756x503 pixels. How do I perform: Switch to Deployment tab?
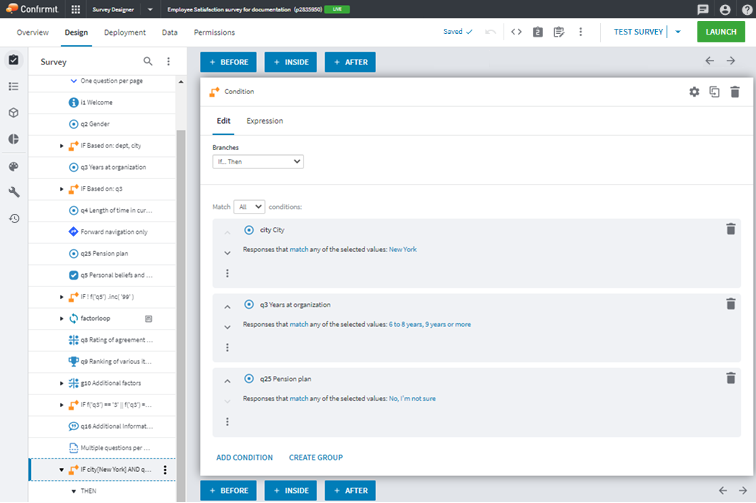tap(125, 32)
